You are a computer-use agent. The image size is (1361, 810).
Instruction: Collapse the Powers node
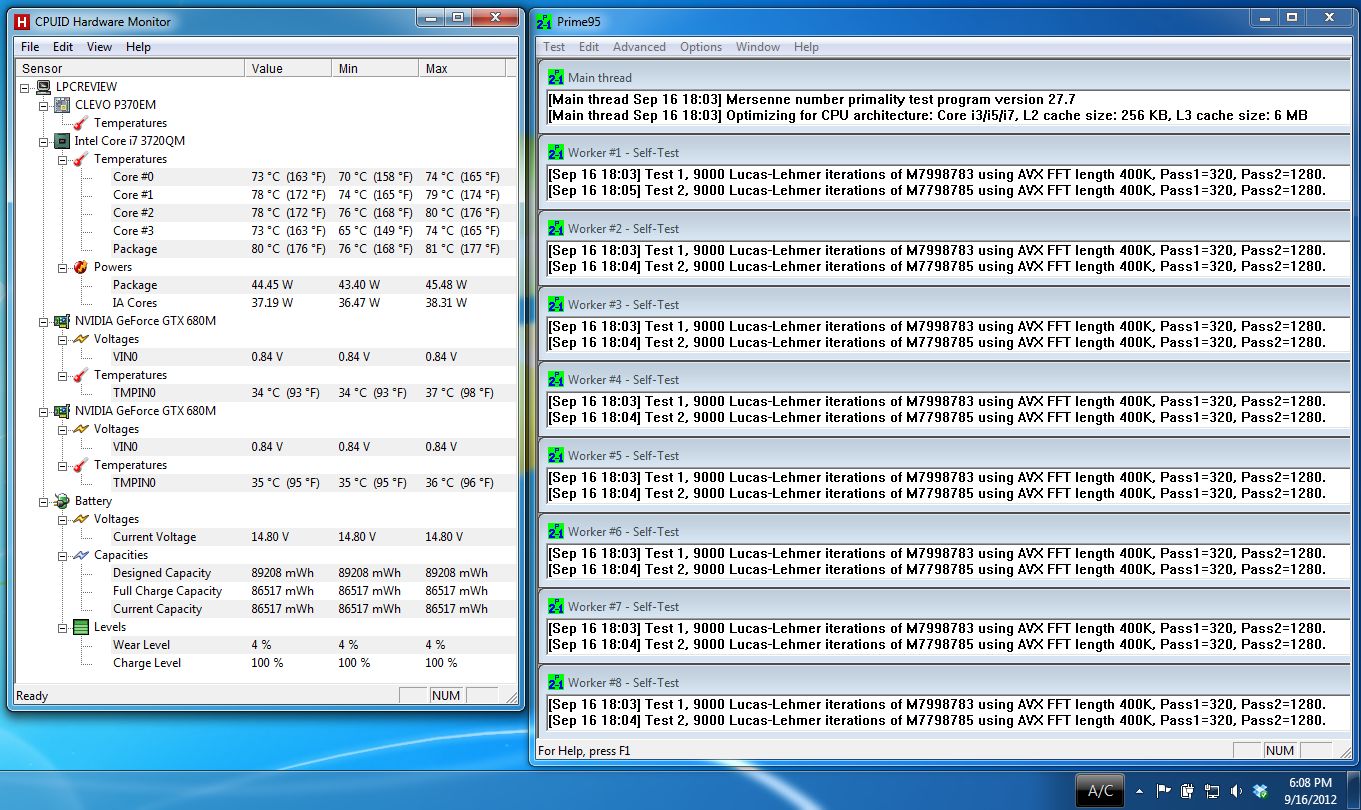(63, 267)
